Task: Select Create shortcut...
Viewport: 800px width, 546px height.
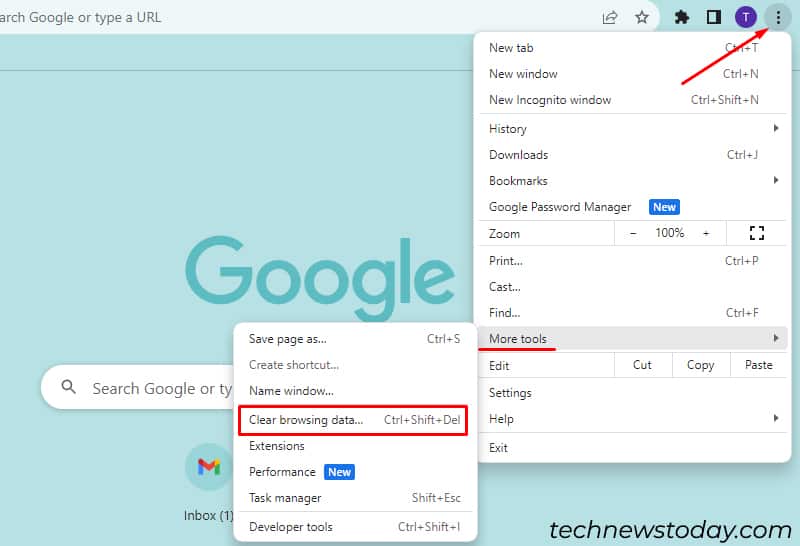Action: (355, 365)
